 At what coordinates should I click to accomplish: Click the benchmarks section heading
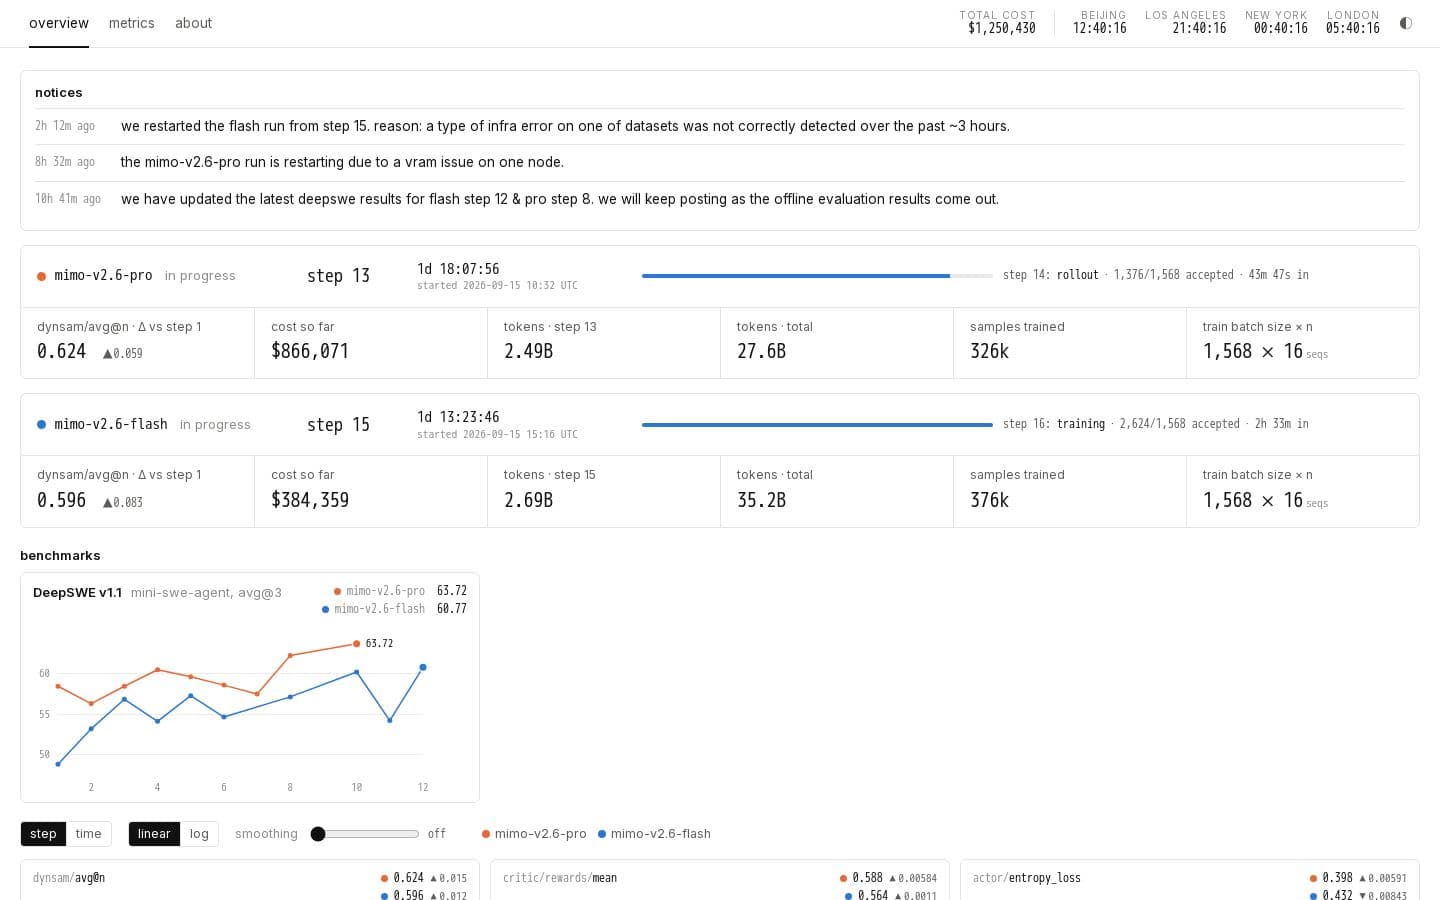(60, 556)
